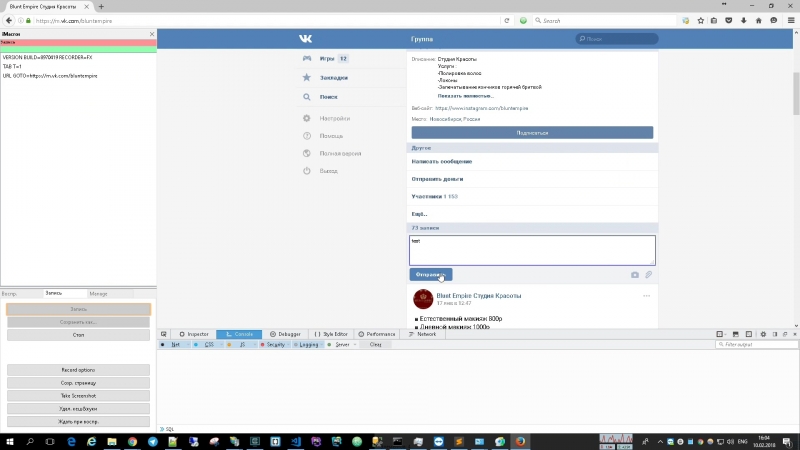Open Закладки bookmarks in the VK sidebar
This screenshot has height=450, width=800.
click(333, 78)
